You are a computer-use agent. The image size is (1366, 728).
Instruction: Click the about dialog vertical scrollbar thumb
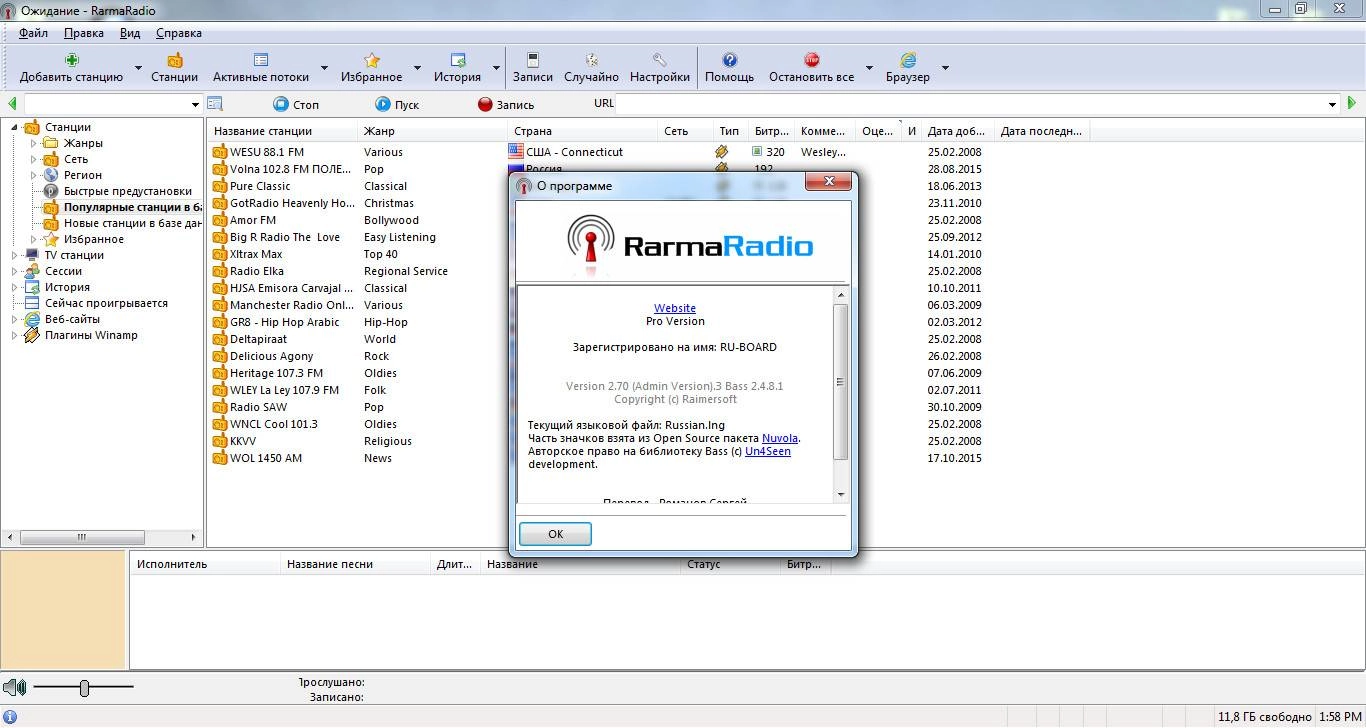[840, 382]
